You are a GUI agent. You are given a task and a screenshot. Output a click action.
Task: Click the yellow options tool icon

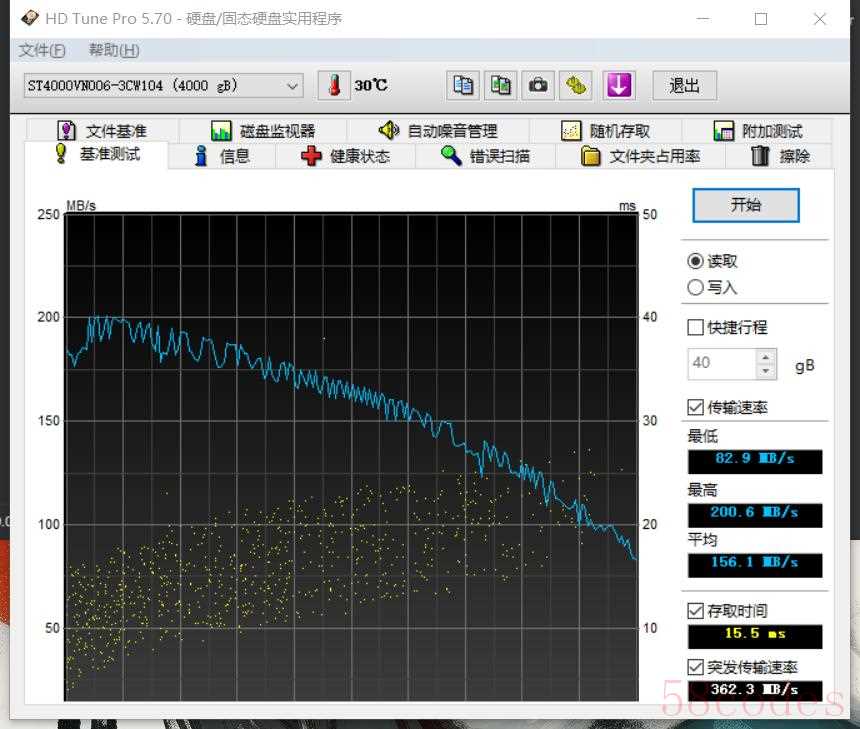576,85
